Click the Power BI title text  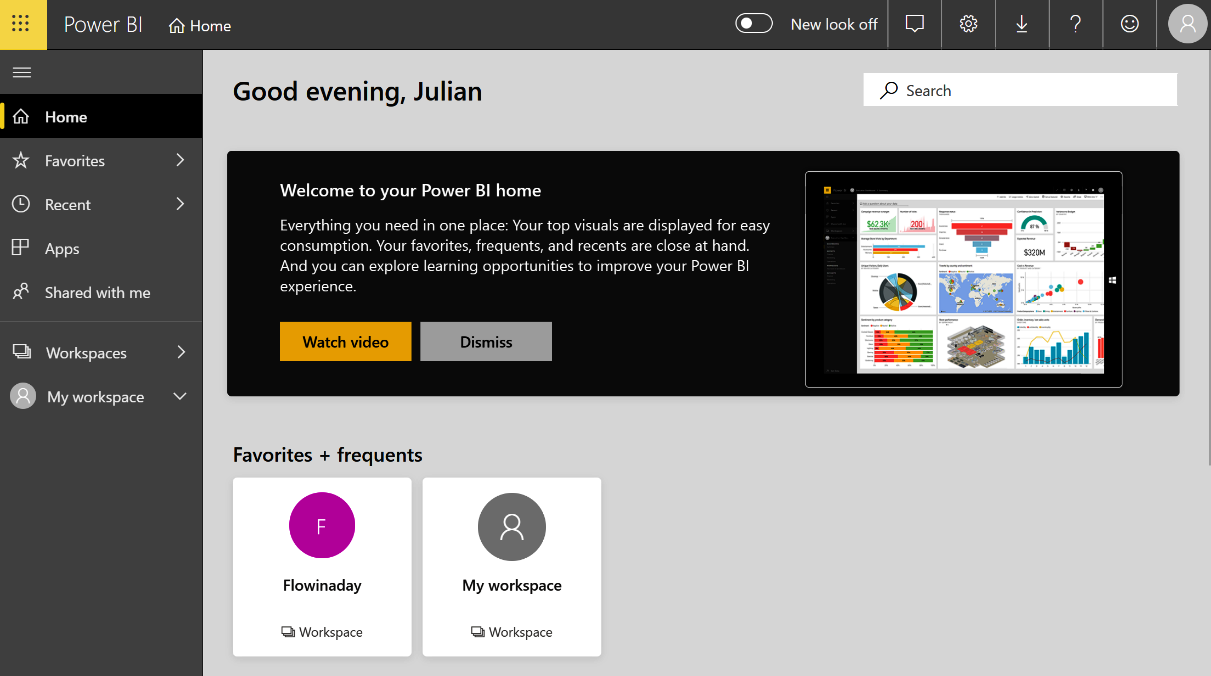[x=103, y=25]
